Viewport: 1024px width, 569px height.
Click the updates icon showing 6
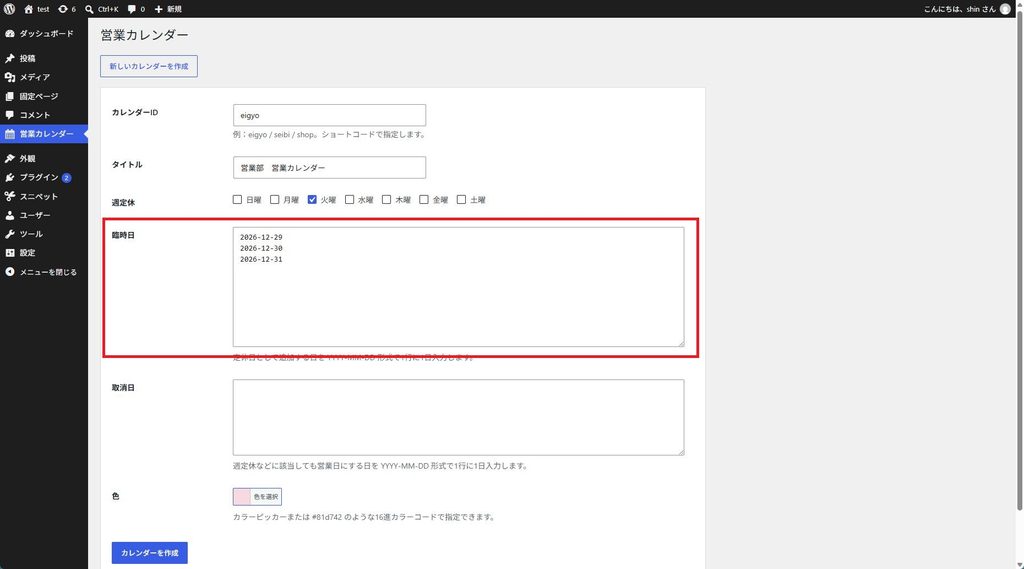[x=63, y=9]
